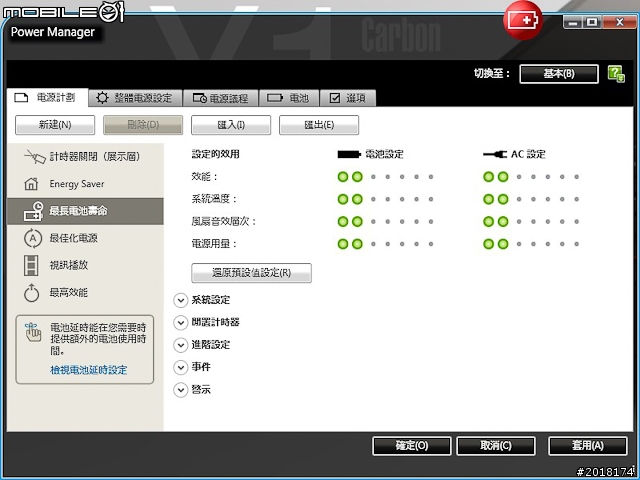
Task: Maximize the Power Manager window
Action: 592,22
